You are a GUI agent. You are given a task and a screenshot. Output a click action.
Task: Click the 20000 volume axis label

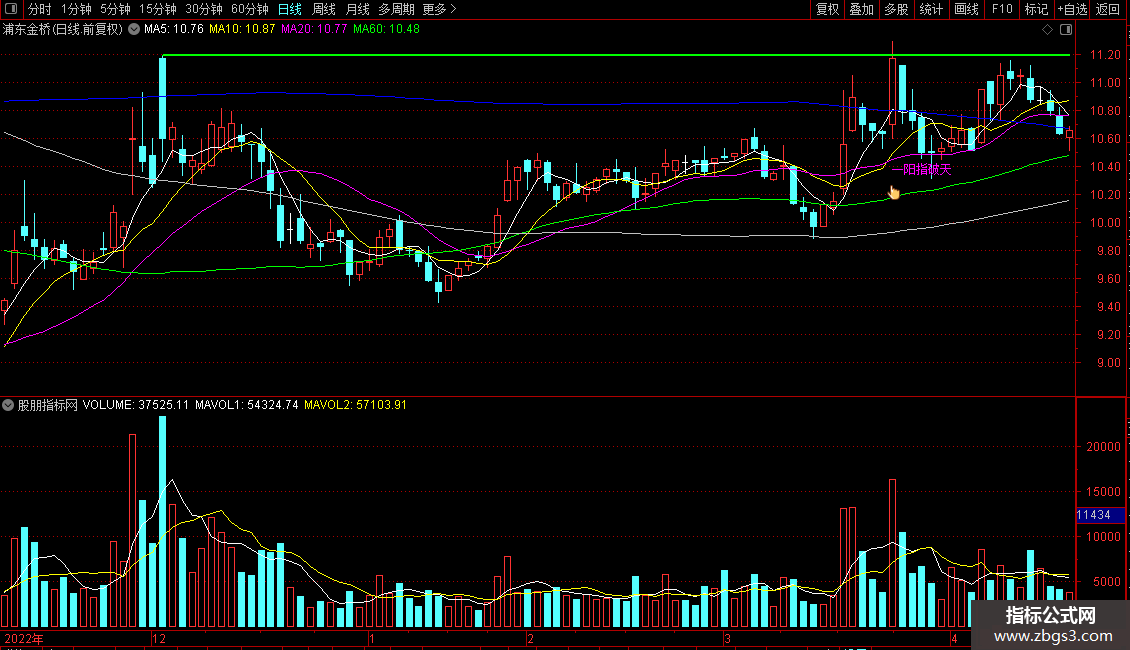pyautogui.click(x=1103, y=448)
